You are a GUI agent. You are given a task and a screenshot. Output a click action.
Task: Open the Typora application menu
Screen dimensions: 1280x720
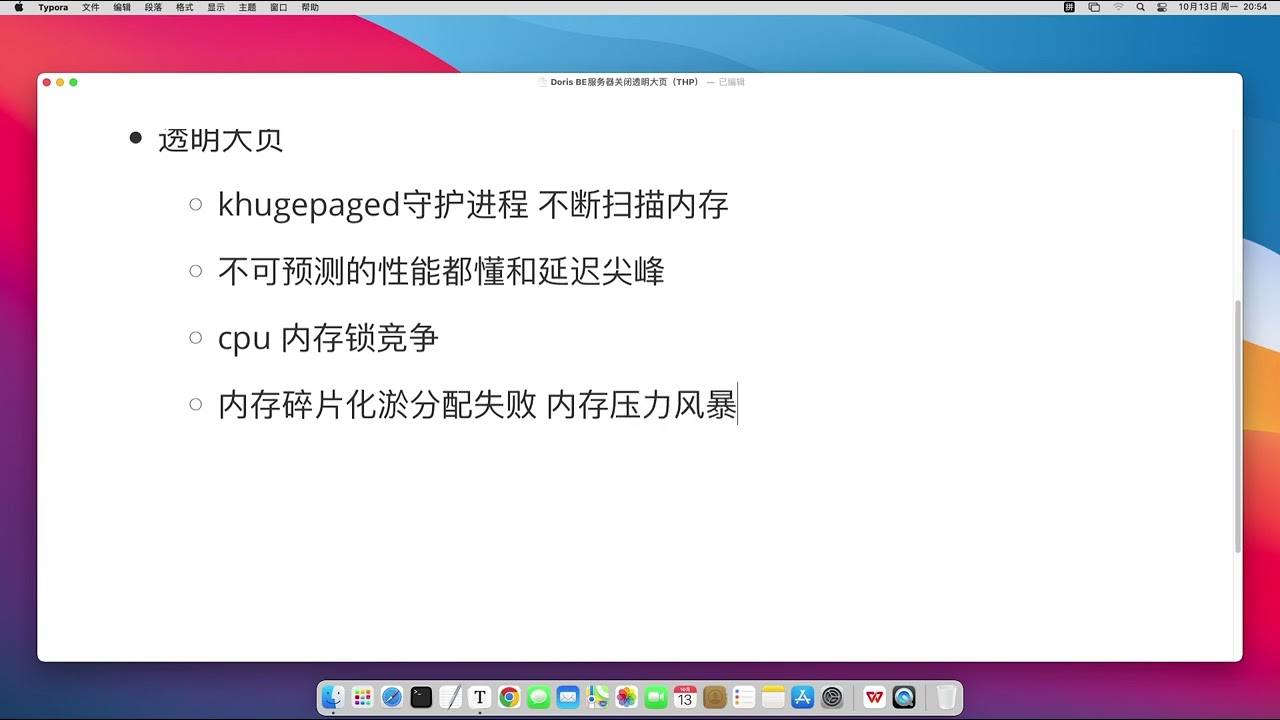(53, 7)
